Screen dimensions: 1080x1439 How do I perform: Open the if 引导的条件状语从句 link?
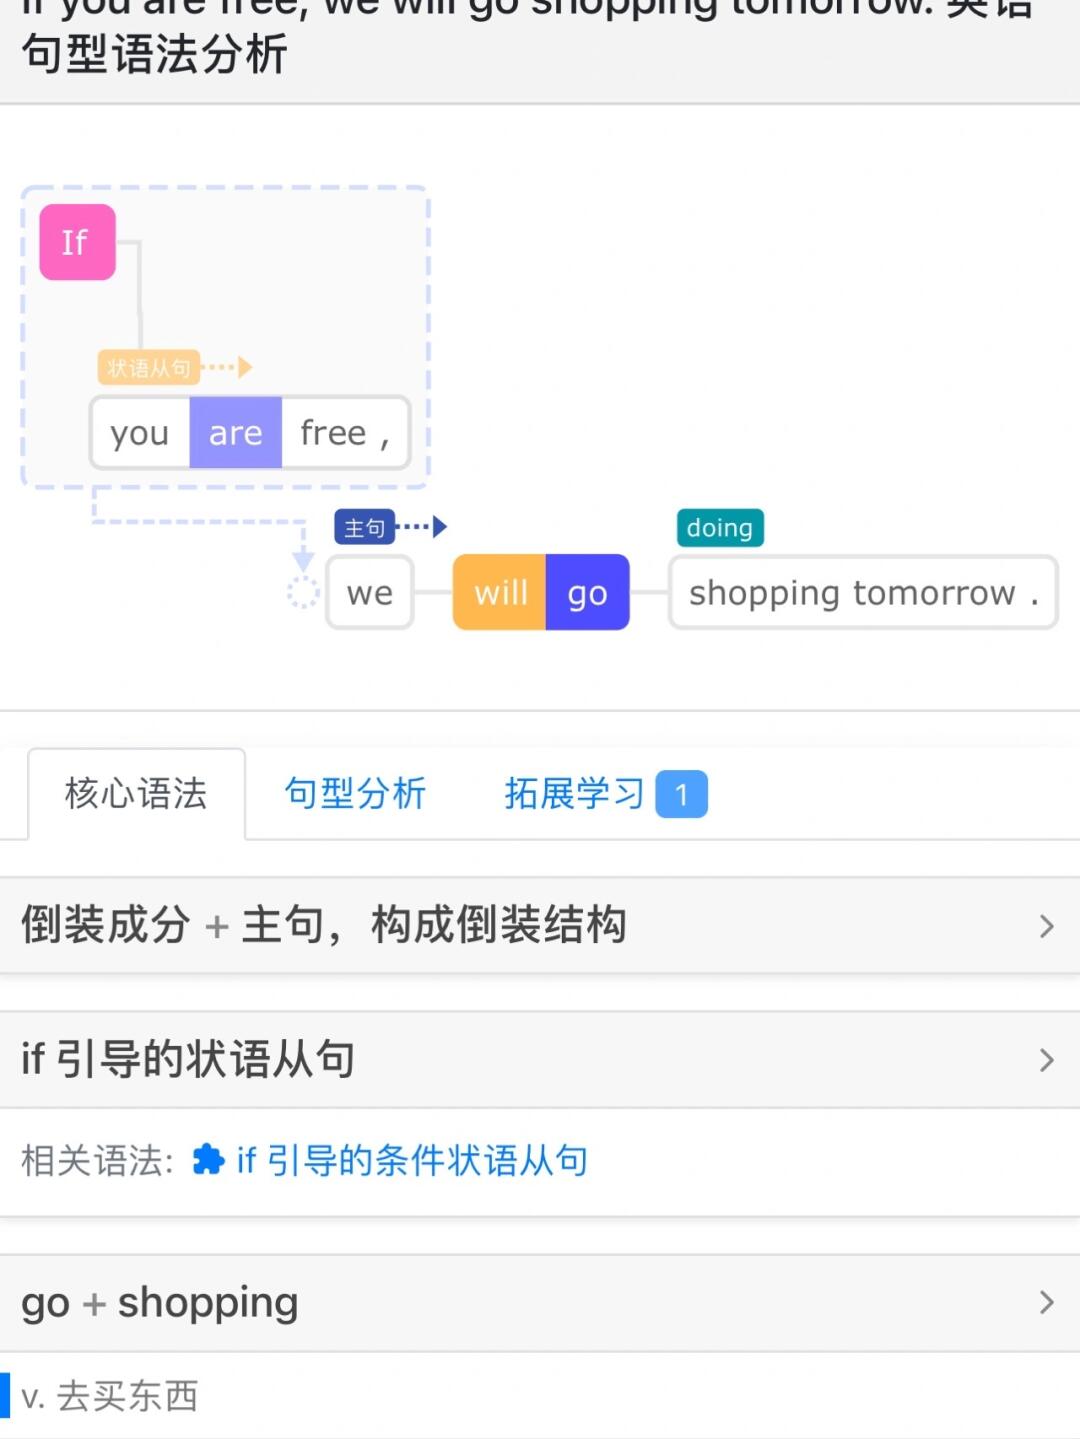[x=412, y=1160]
